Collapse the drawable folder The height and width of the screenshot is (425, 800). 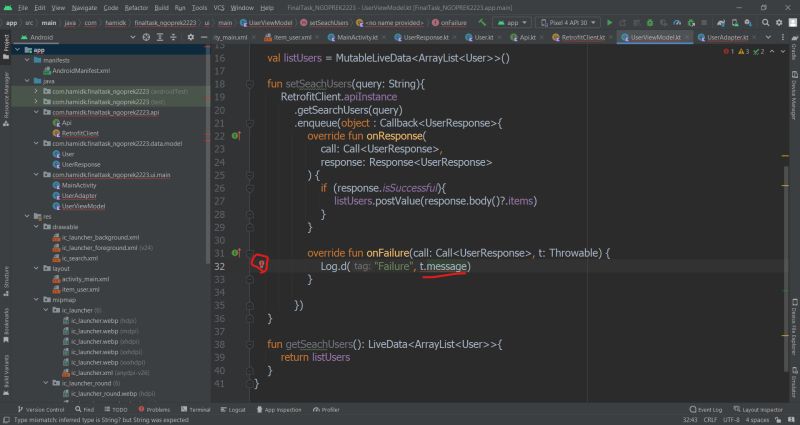pyautogui.click(x=36, y=227)
